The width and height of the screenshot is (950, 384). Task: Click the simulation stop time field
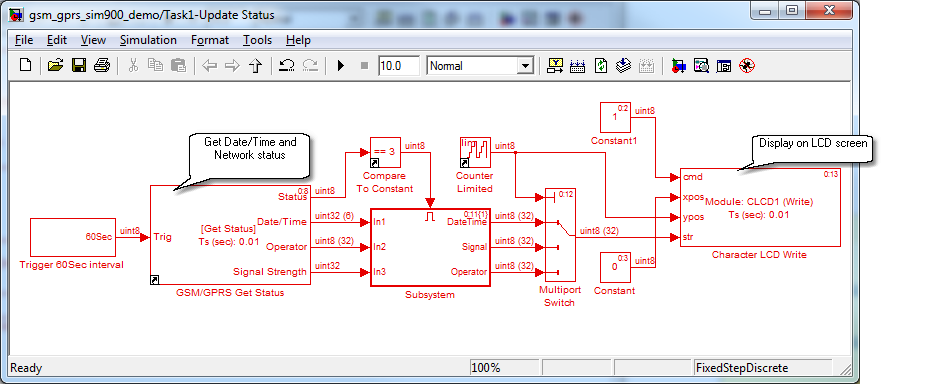[399, 66]
